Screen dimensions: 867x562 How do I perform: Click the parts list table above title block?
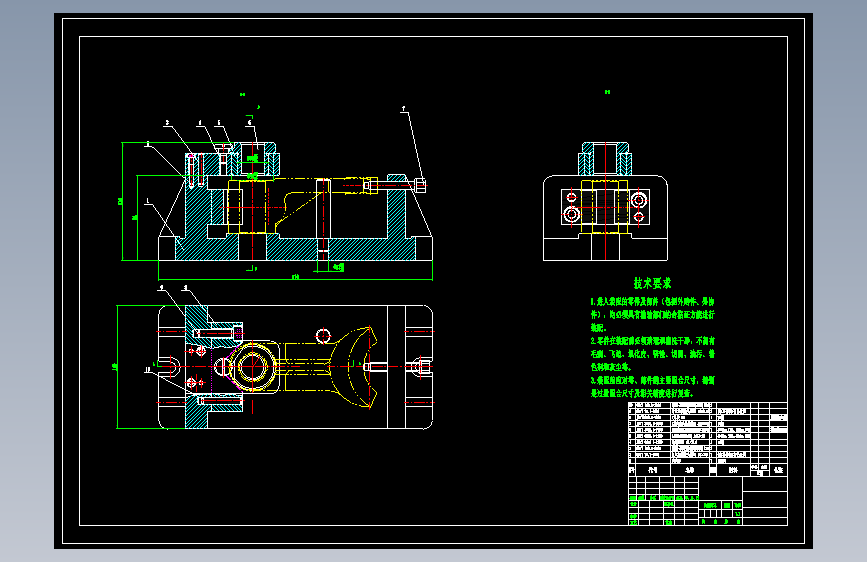coord(708,439)
